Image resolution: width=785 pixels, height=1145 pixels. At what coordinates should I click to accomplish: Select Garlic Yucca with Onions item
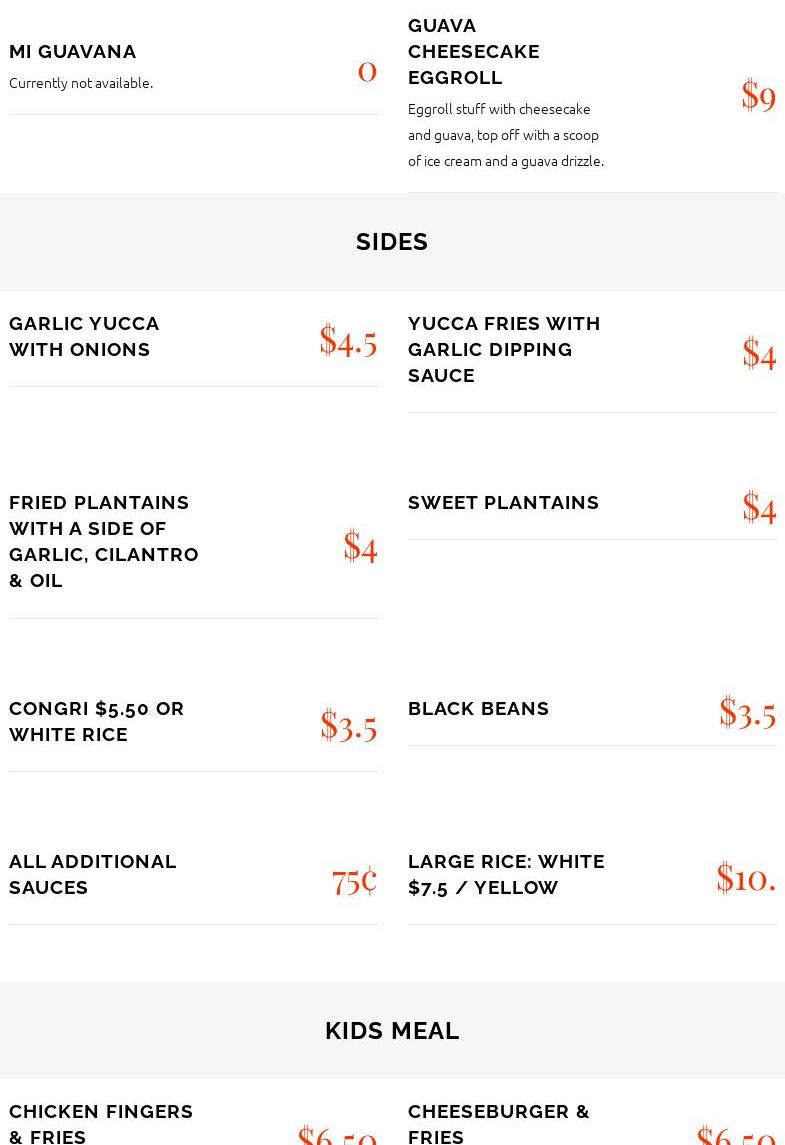[84, 336]
